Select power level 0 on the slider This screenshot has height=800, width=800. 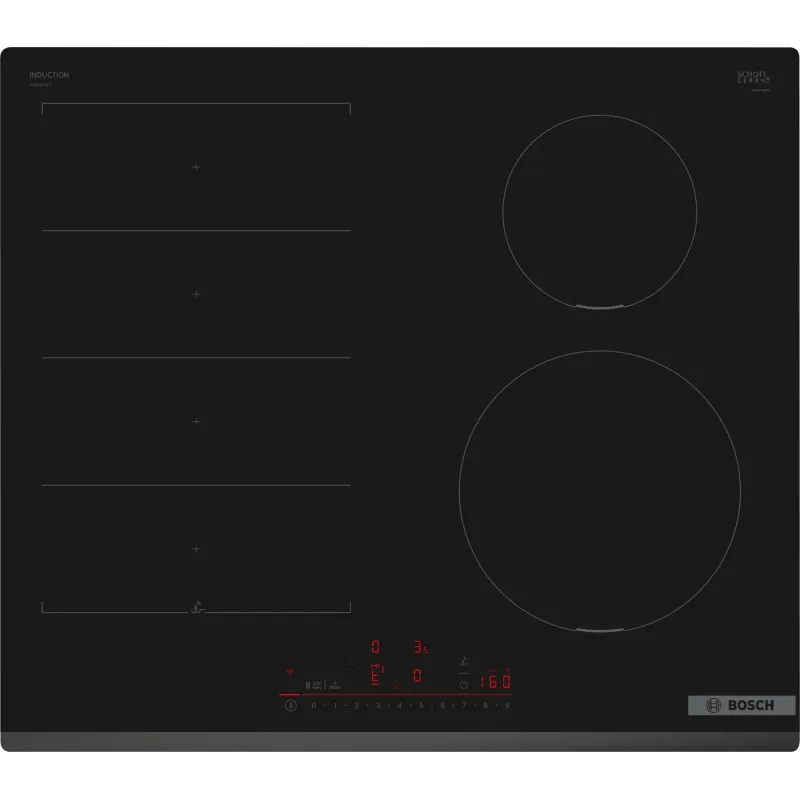point(313,705)
